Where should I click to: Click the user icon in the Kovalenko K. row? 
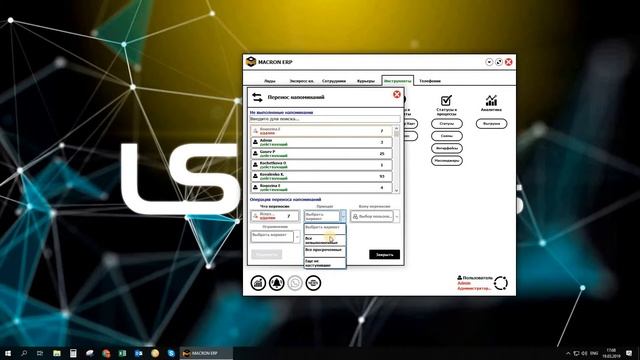tap(255, 176)
